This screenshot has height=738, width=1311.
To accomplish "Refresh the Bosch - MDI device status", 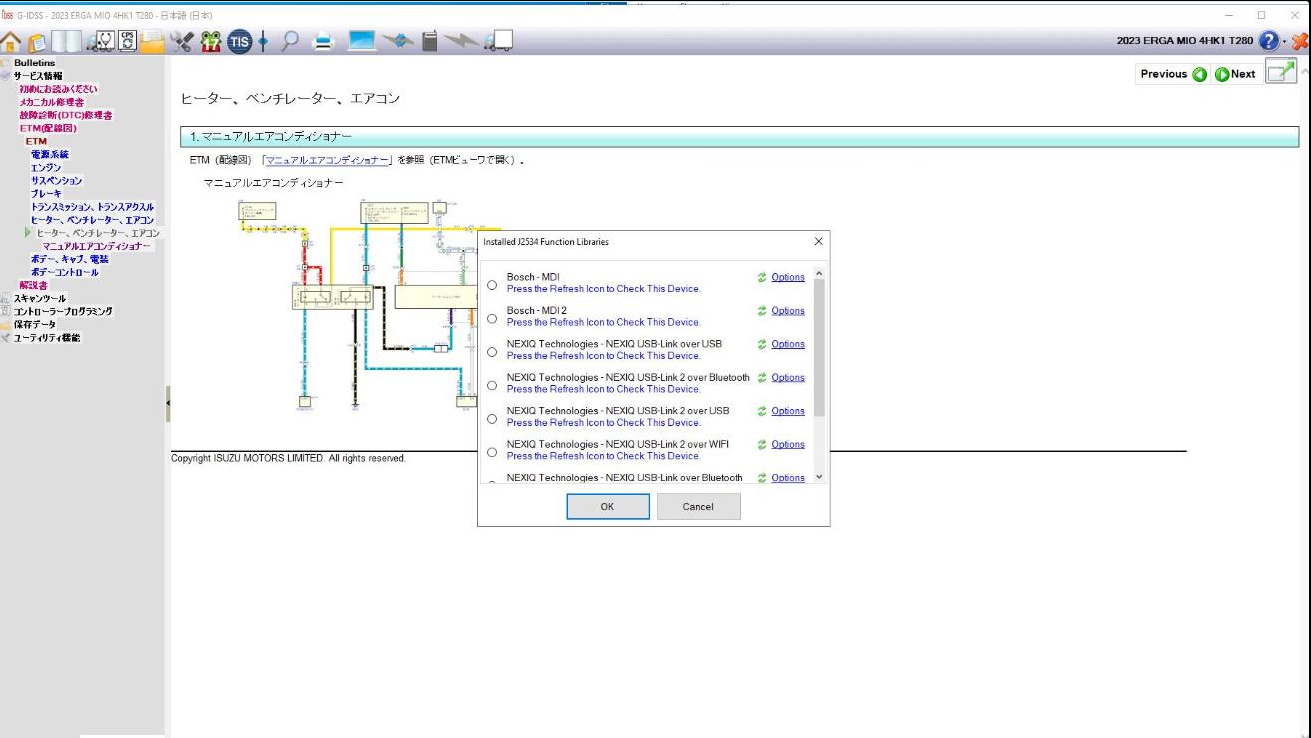I will click(x=762, y=277).
